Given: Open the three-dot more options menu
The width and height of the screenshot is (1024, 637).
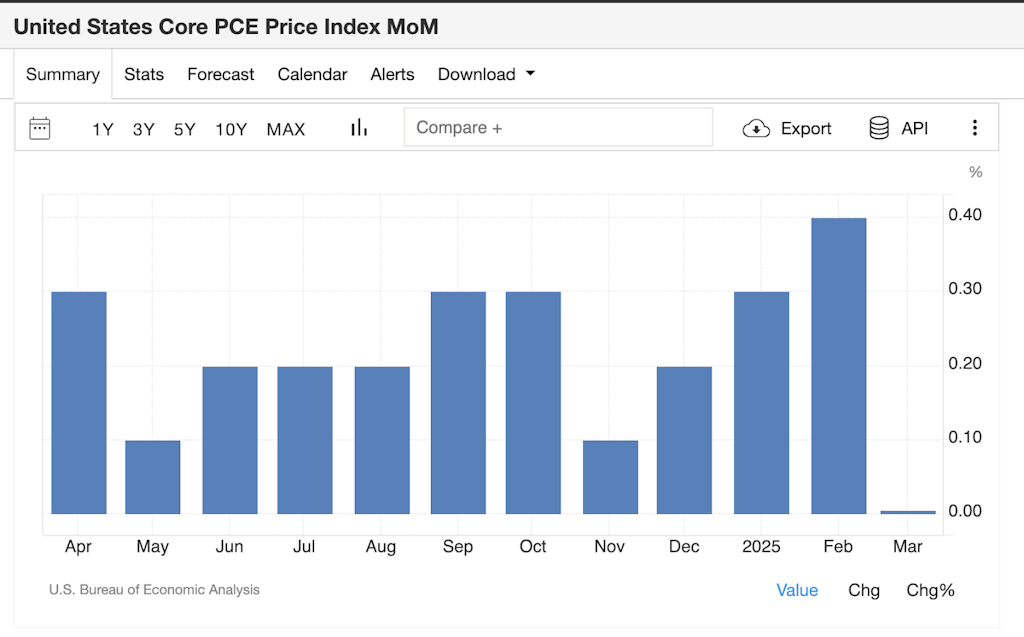Looking at the screenshot, I should pos(975,128).
